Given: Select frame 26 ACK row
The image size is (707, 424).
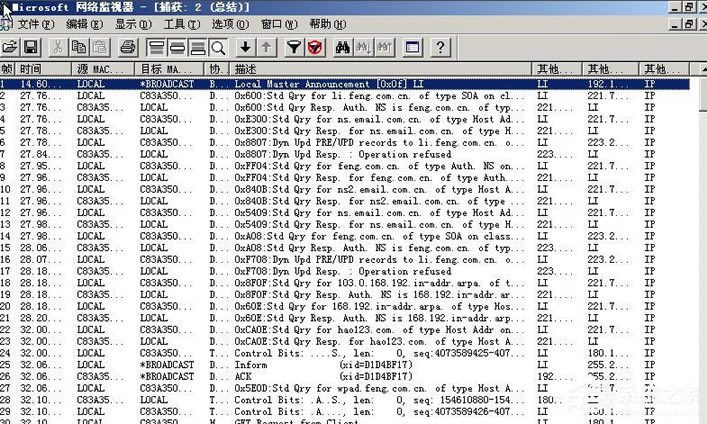Looking at the screenshot, I should pyautogui.click(x=344, y=377).
